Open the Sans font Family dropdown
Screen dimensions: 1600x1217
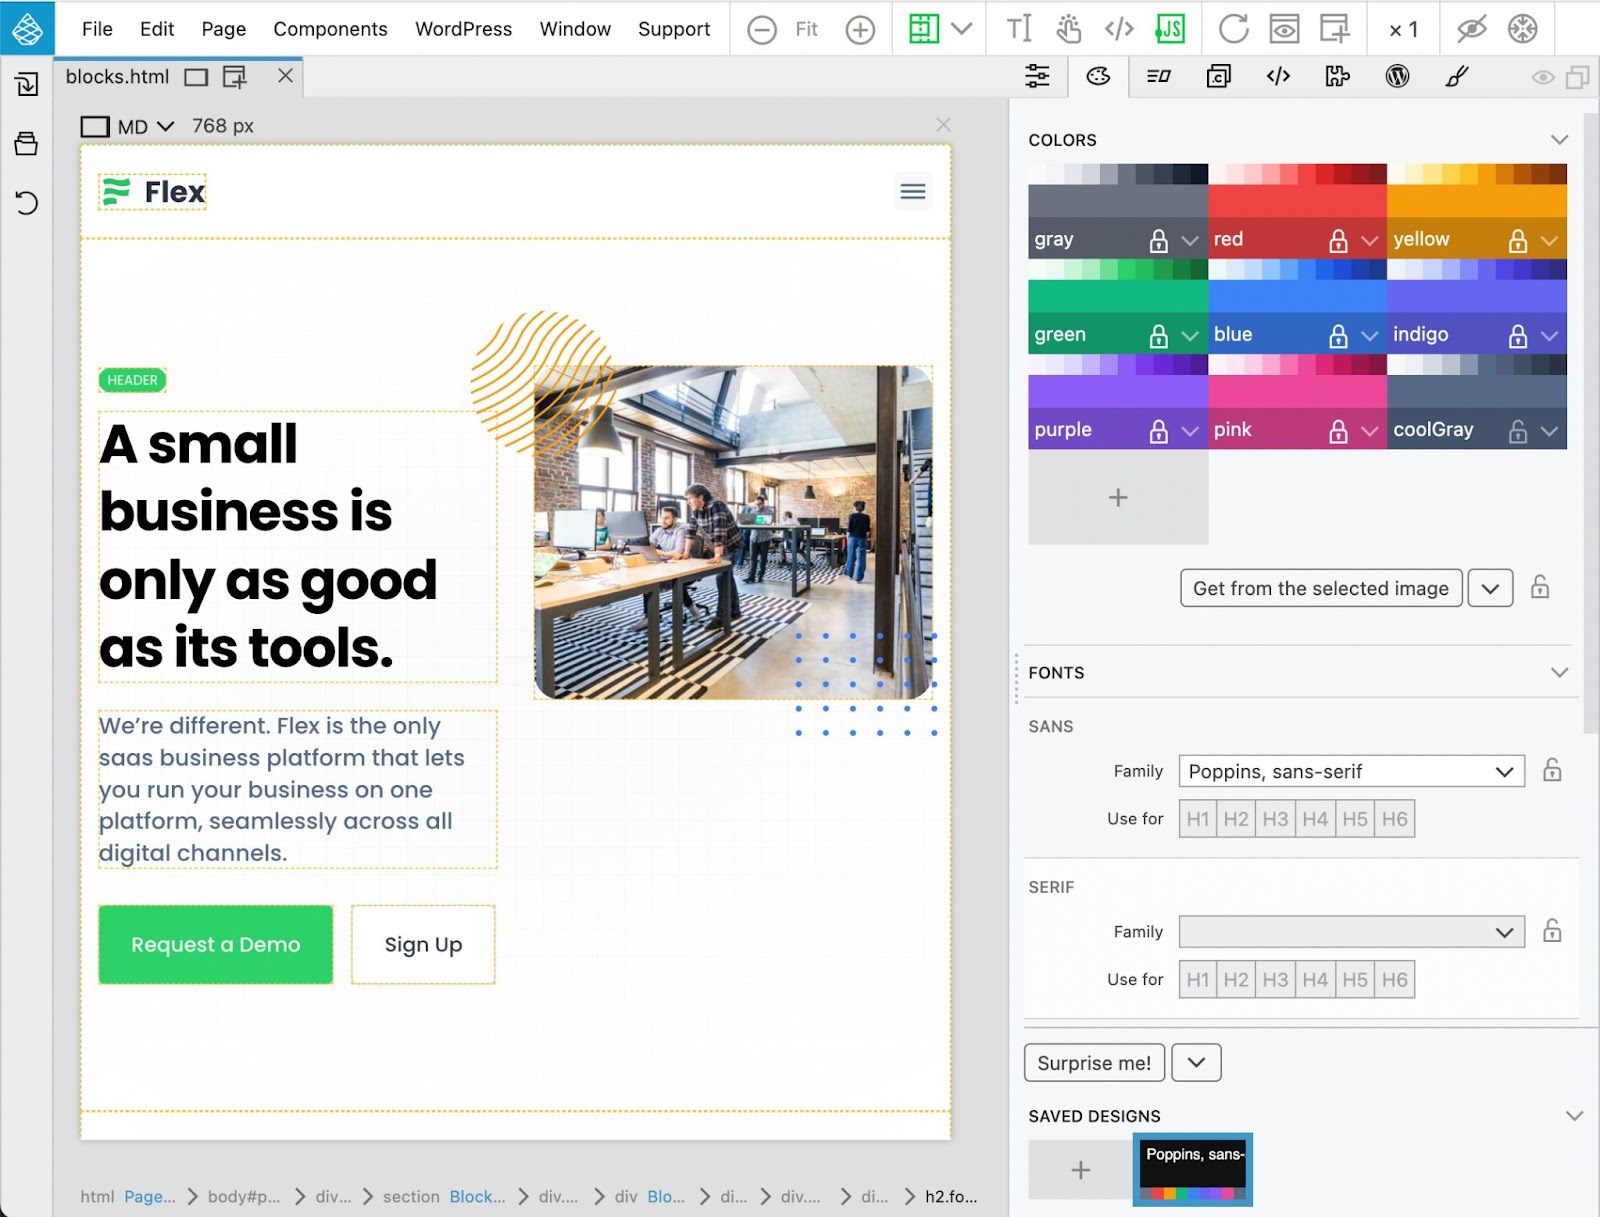click(1352, 771)
